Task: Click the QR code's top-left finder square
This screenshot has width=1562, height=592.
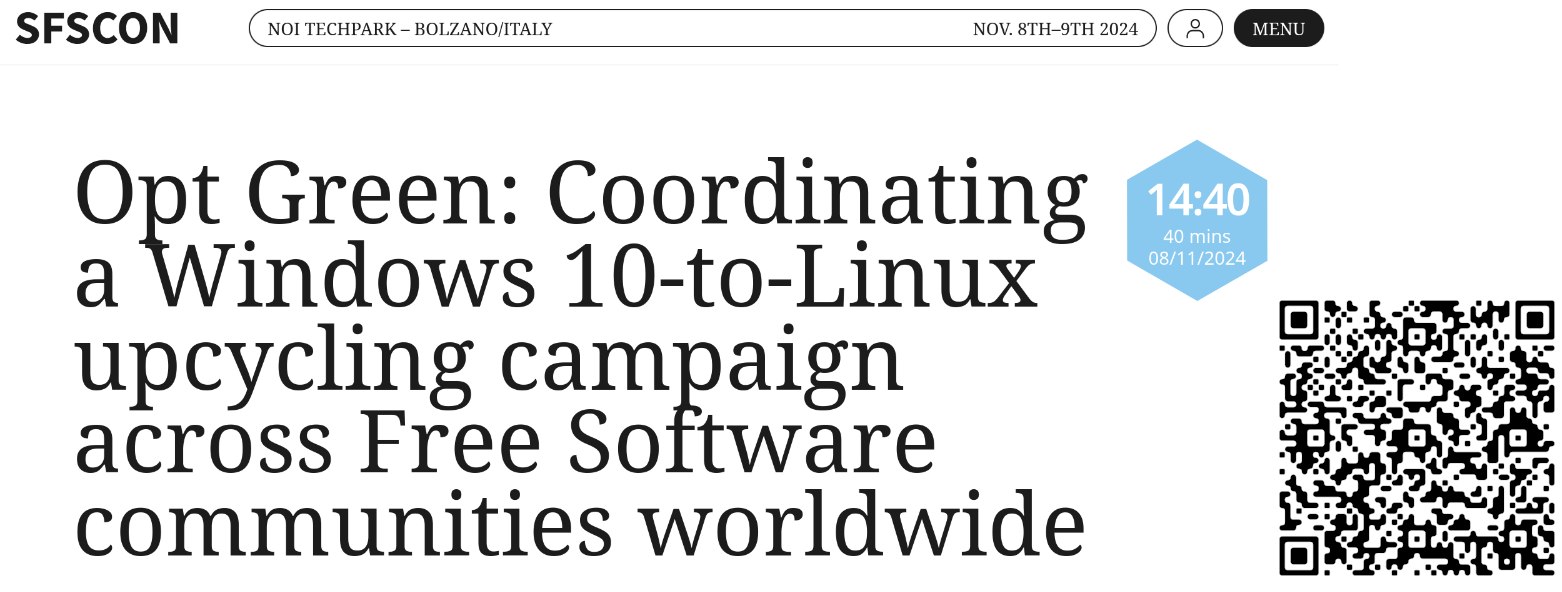Action: (1299, 320)
